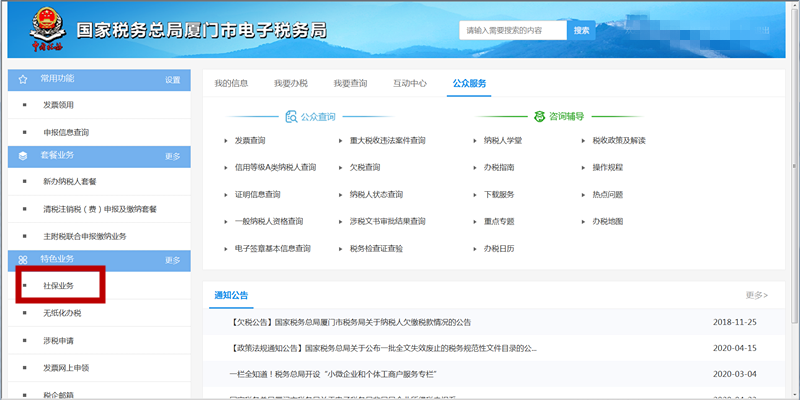
Task: Open 办税地图 link
Action: [608, 221]
